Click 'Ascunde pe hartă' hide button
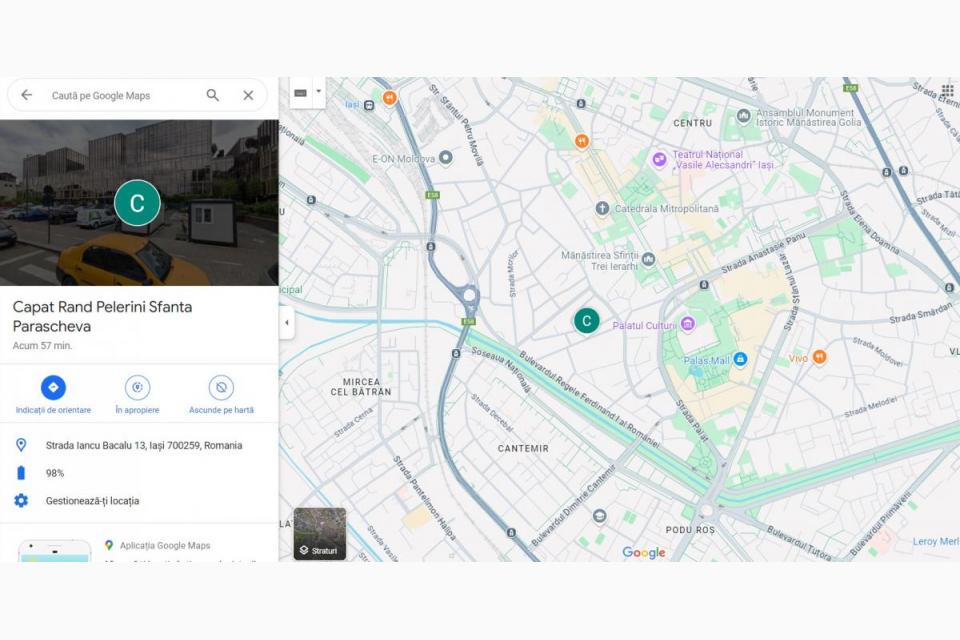The height and width of the screenshot is (640, 960). pyautogui.click(x=221, y=395)
